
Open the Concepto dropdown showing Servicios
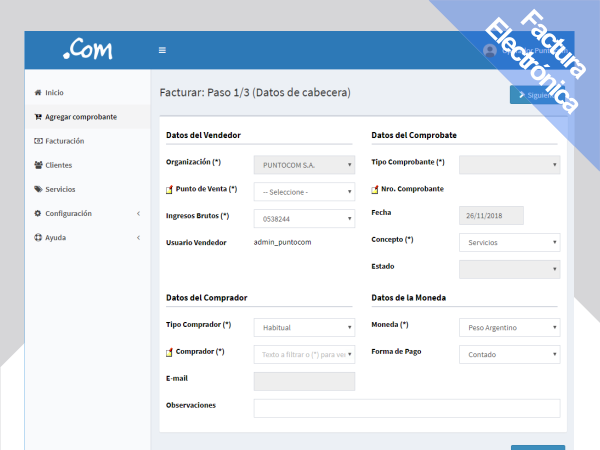pos(510,242)
